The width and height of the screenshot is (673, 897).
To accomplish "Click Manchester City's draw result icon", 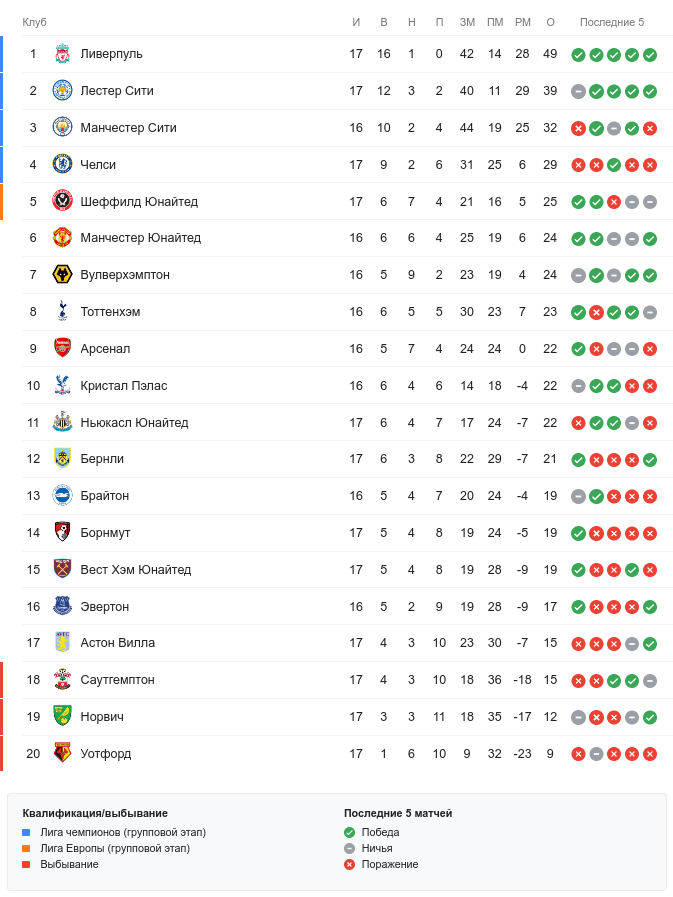I will (614, 128).
